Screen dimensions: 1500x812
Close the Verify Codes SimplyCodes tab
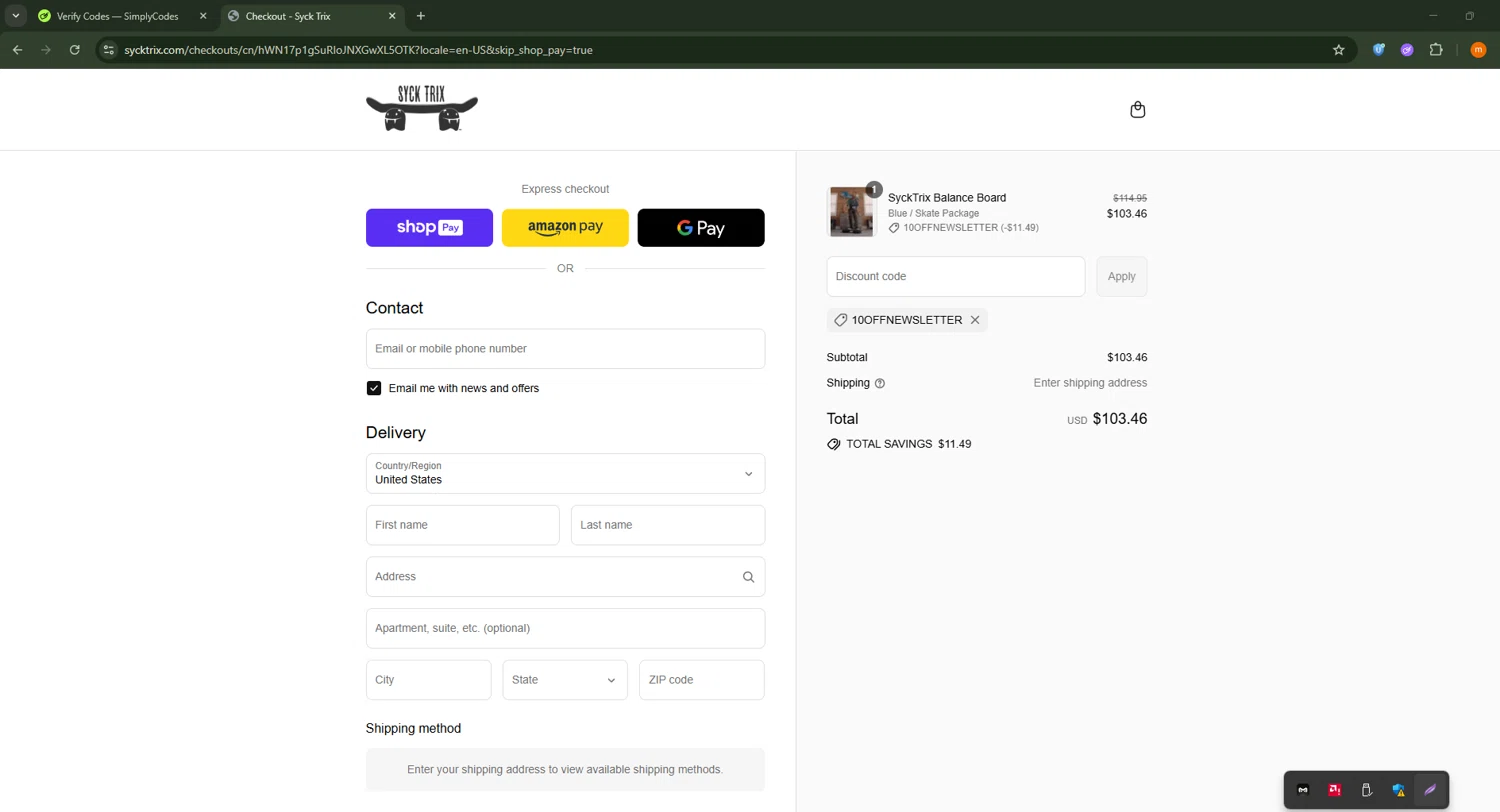click(x=203, y=16)
